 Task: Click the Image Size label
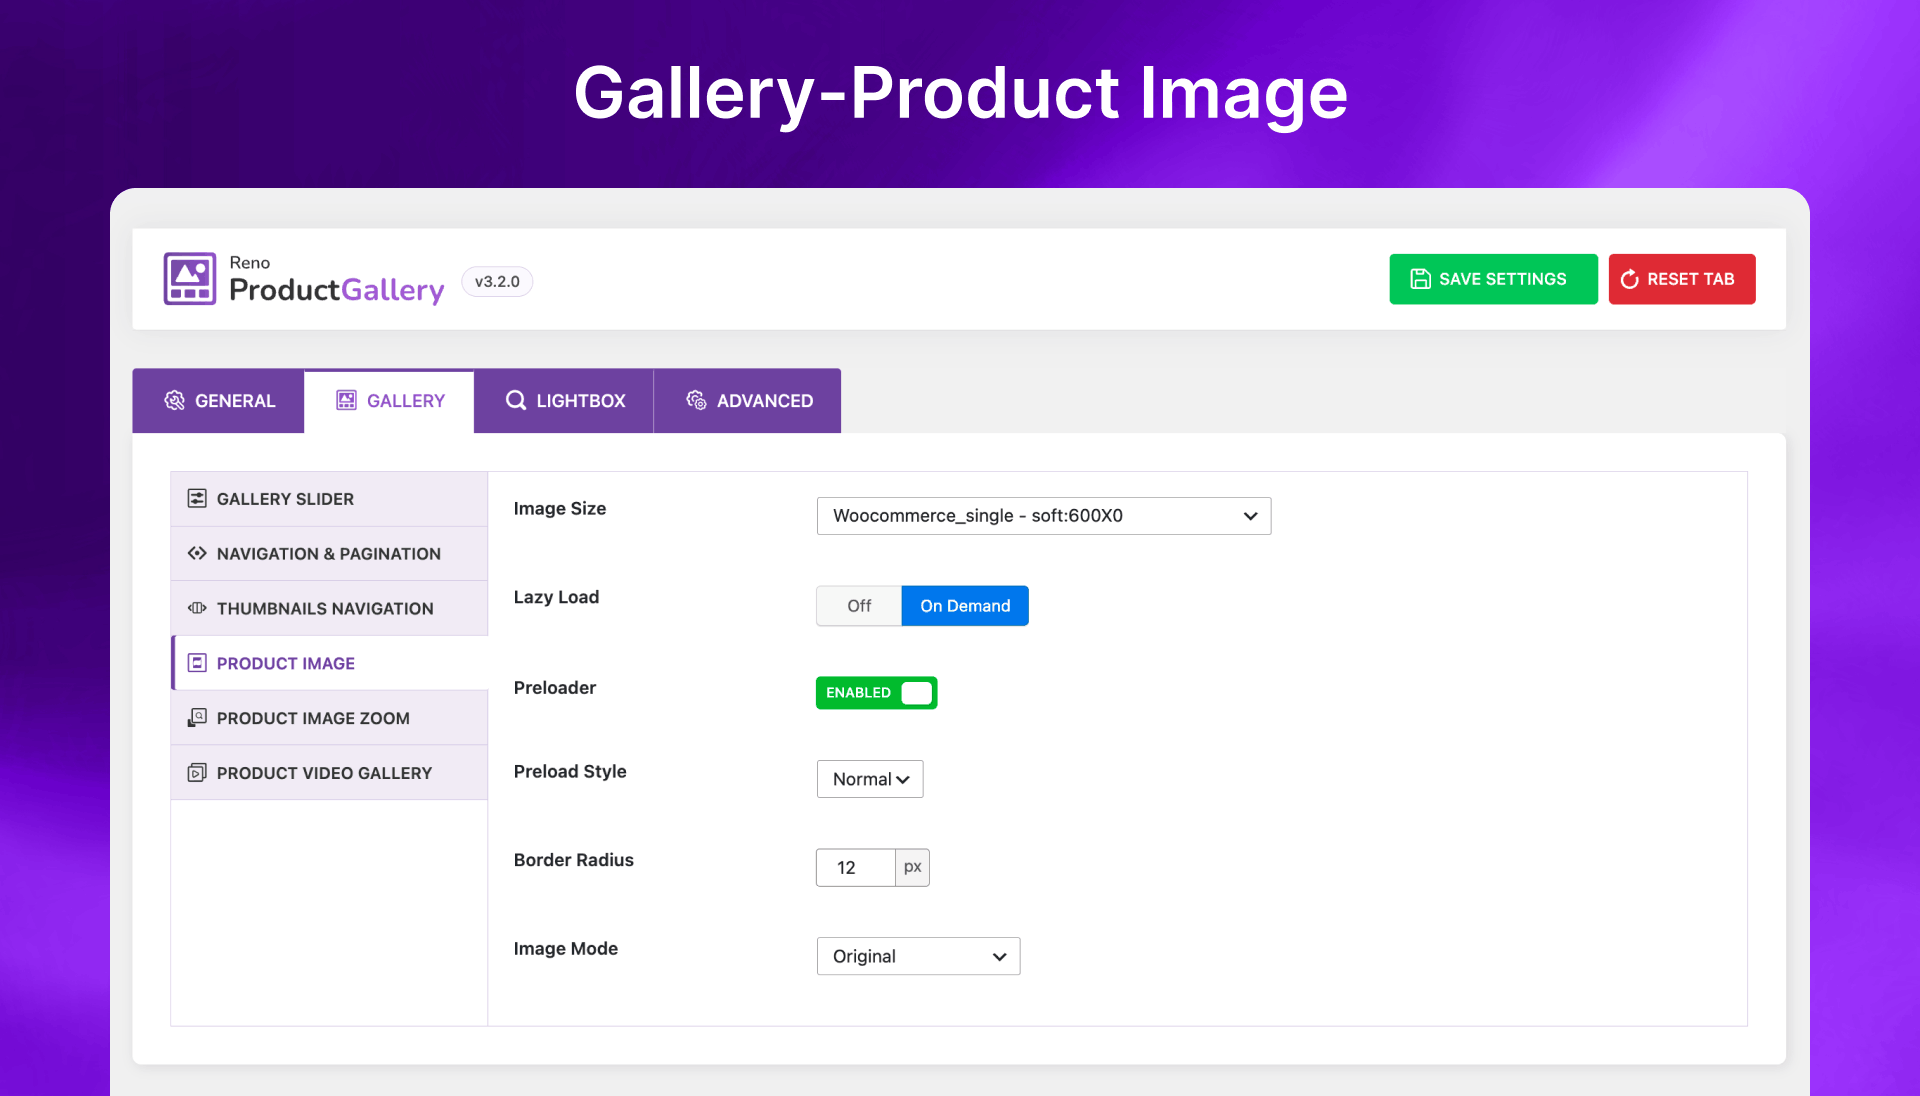[x=560, y=509]
